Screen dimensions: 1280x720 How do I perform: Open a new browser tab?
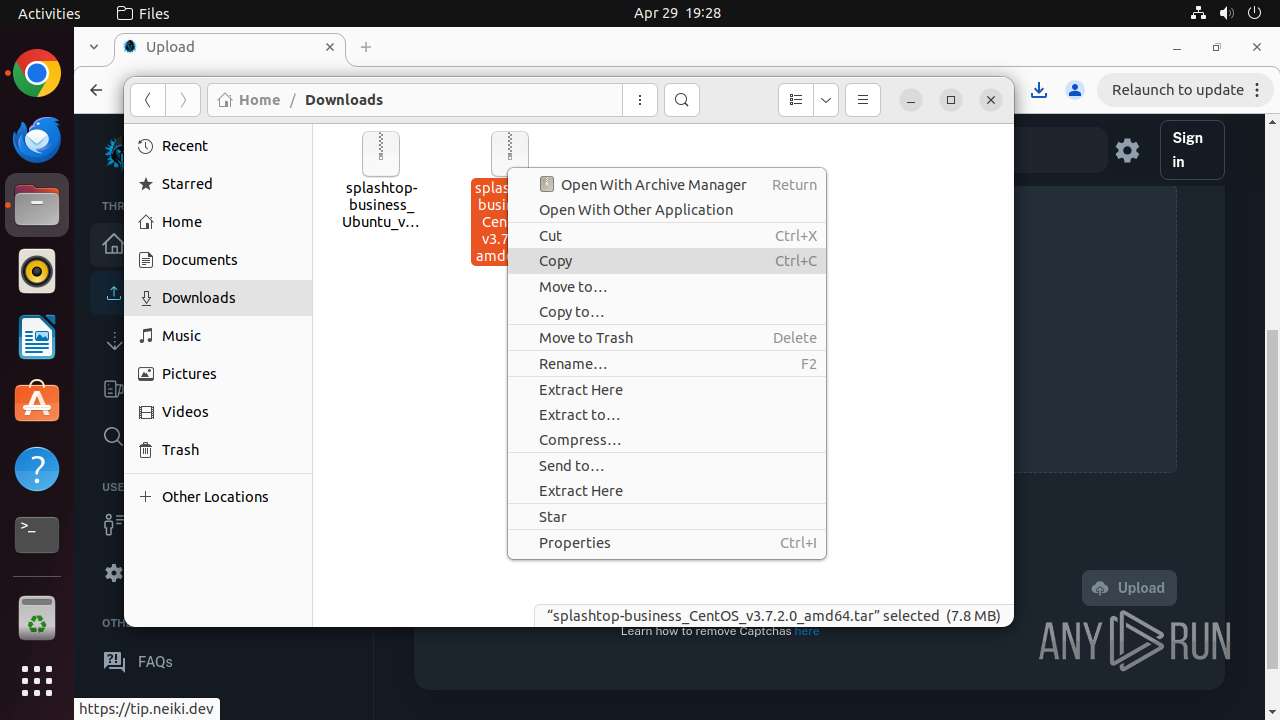click(366, 47)
